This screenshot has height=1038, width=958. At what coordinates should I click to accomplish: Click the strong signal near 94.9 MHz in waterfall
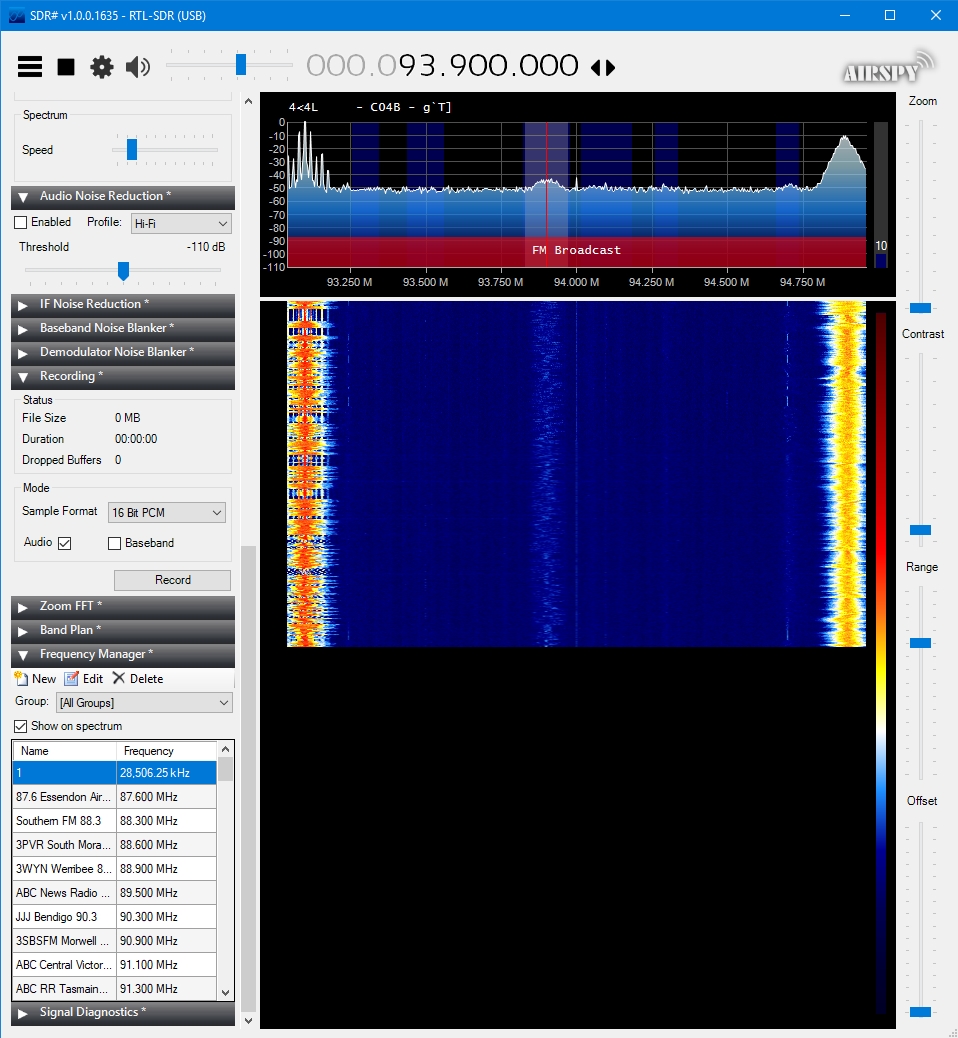[x=844, y=473]
